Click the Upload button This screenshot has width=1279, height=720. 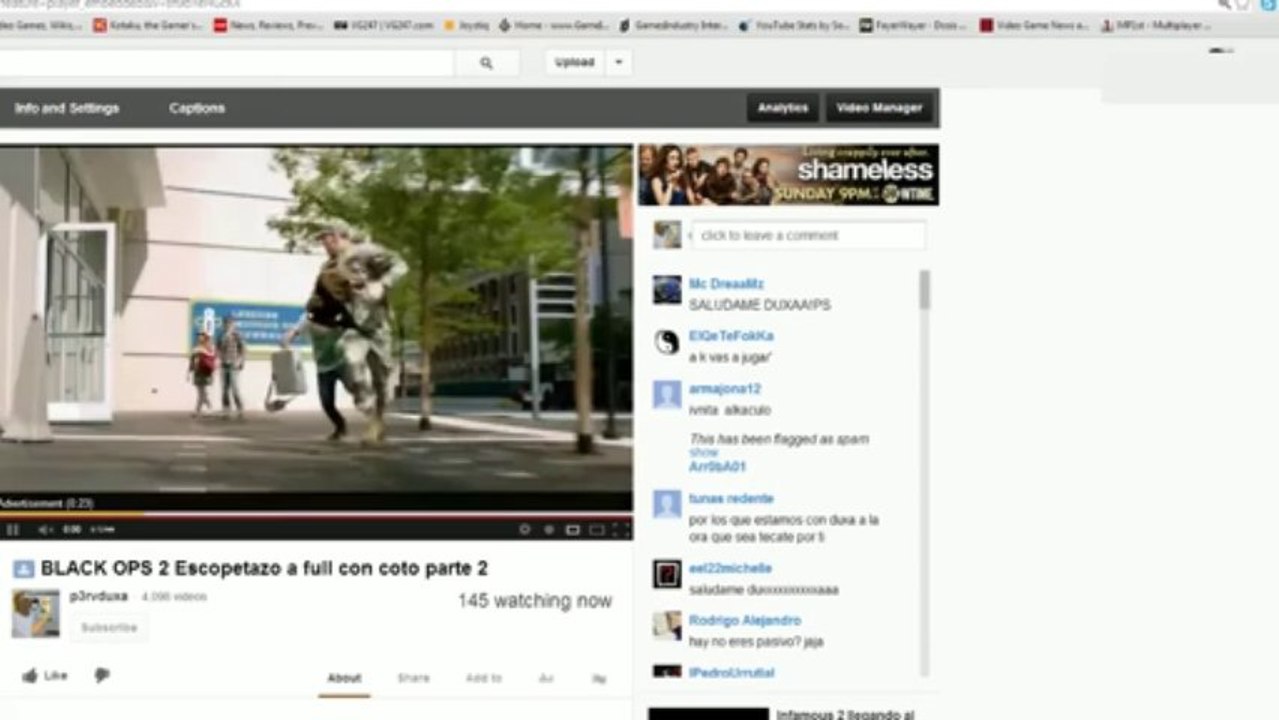click(x=575, y=62)
